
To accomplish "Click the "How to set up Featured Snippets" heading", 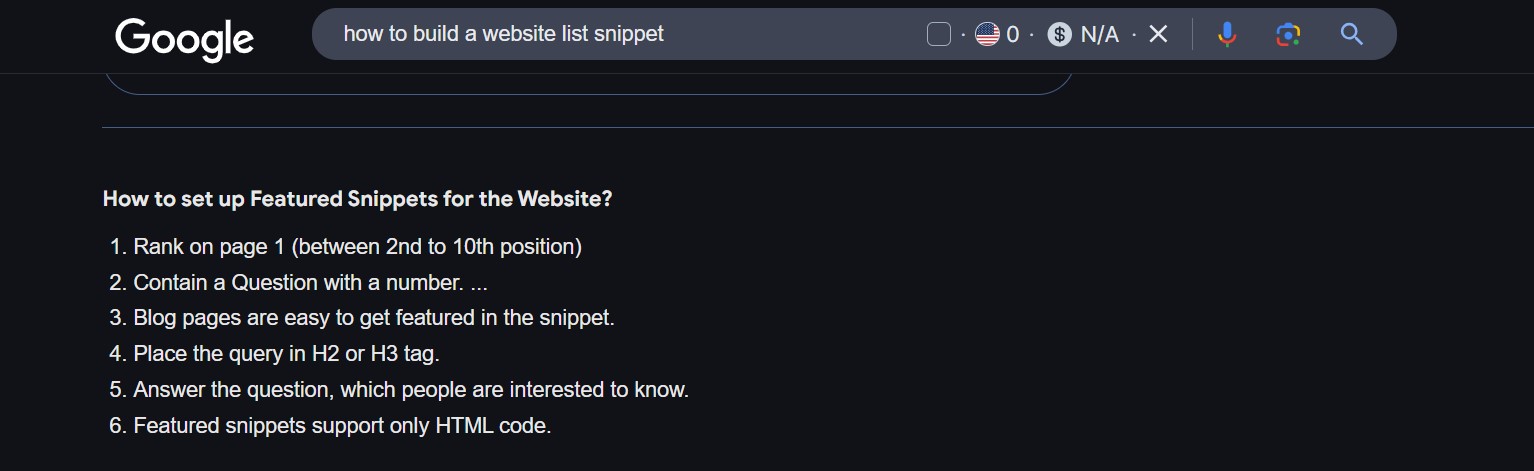I will [x=357, y=199].
